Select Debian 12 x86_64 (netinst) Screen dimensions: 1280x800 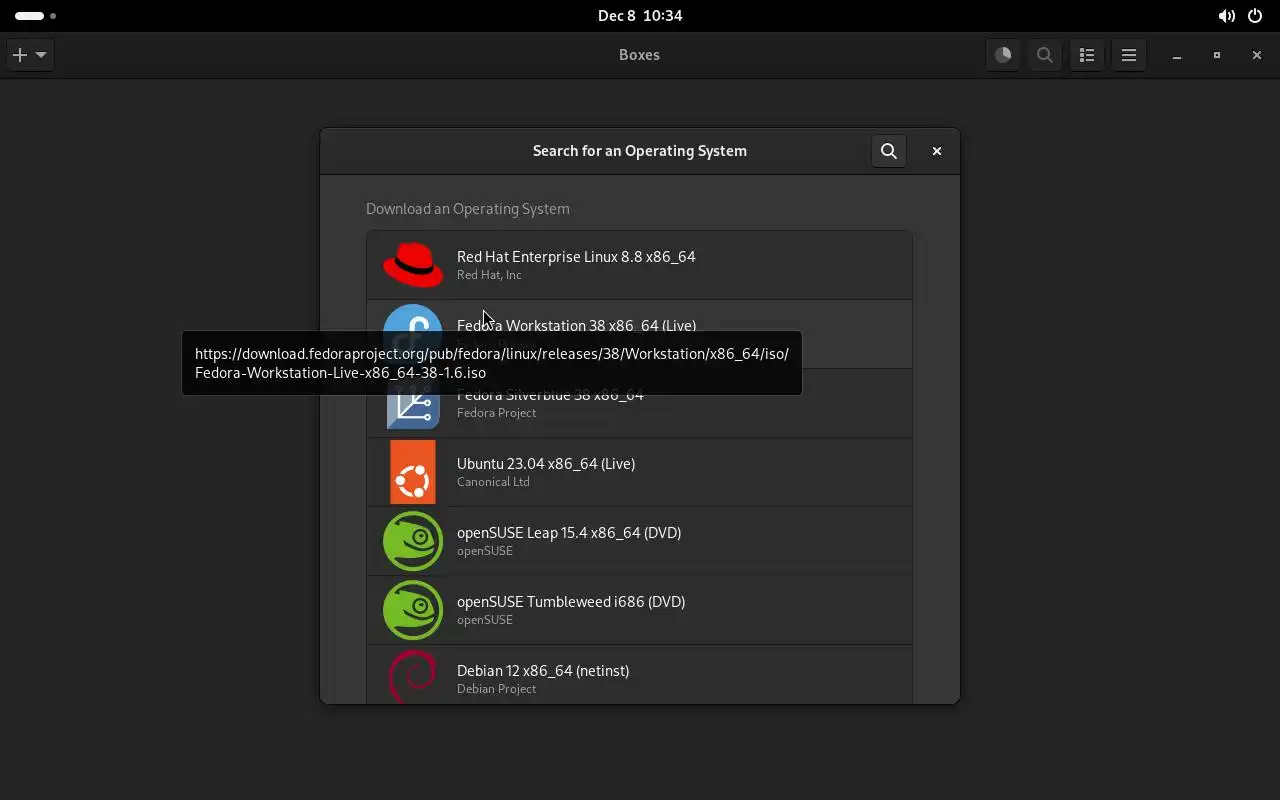639,675
